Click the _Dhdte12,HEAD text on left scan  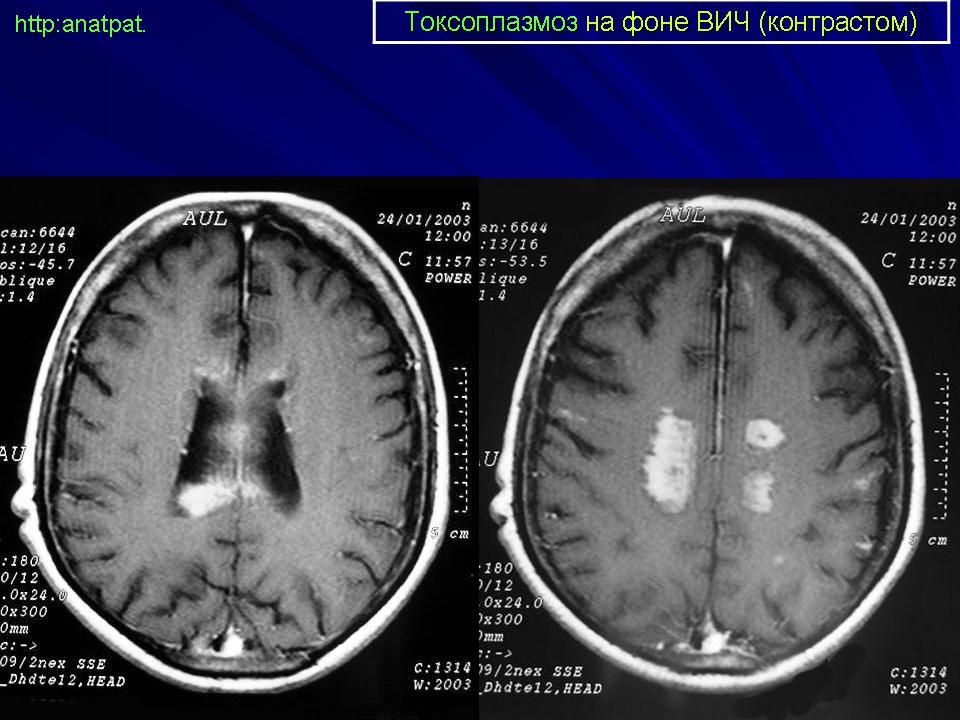[50, 680]
